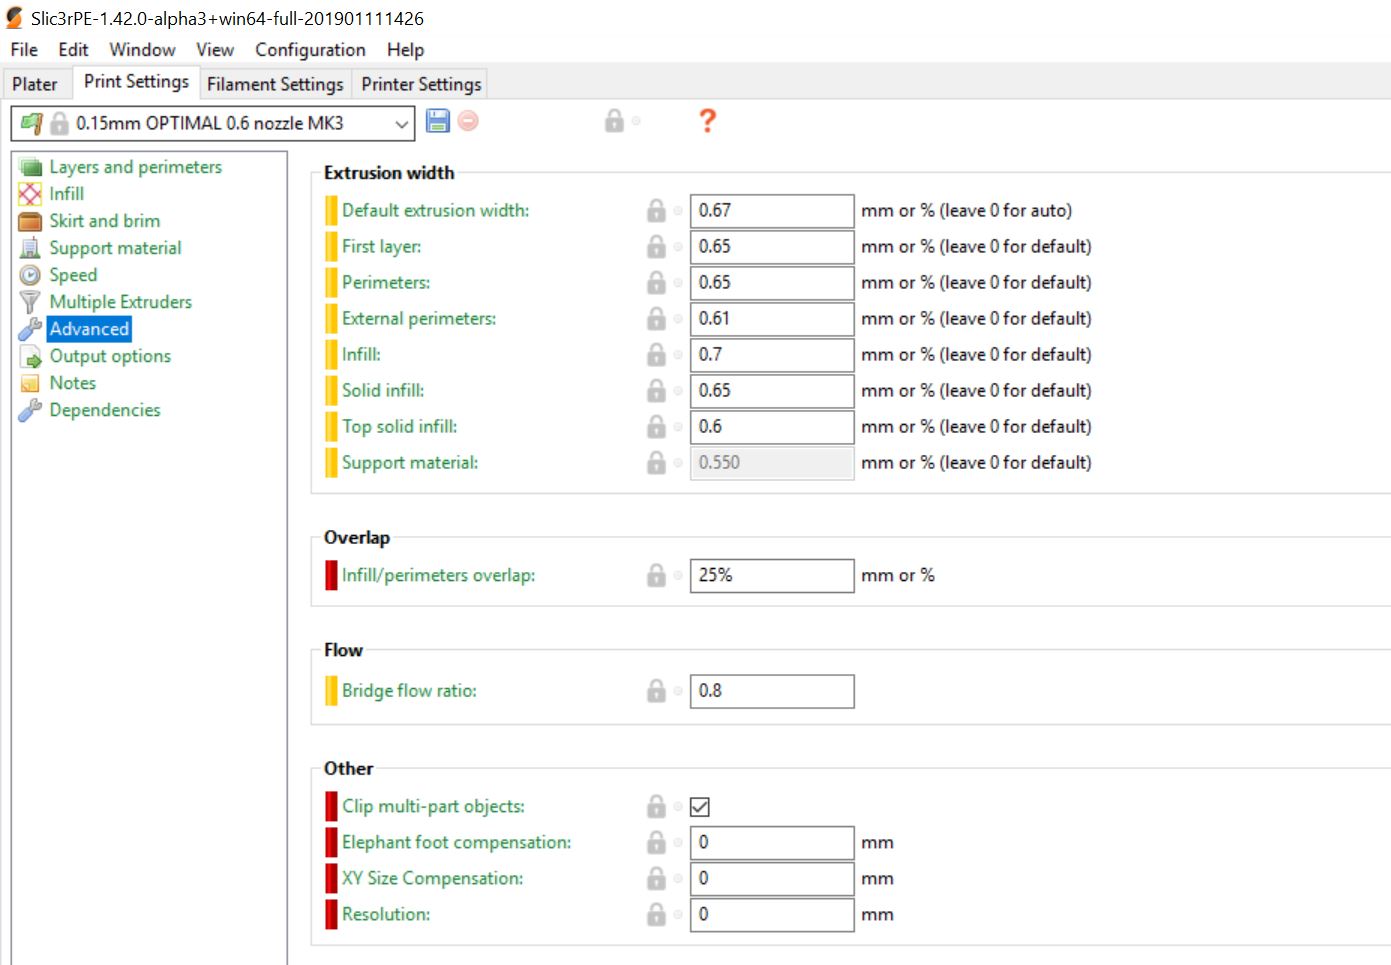The width and height of the screenshot is (1391, 965).
Task: Open the Window menu
Action: coord(142,50)
